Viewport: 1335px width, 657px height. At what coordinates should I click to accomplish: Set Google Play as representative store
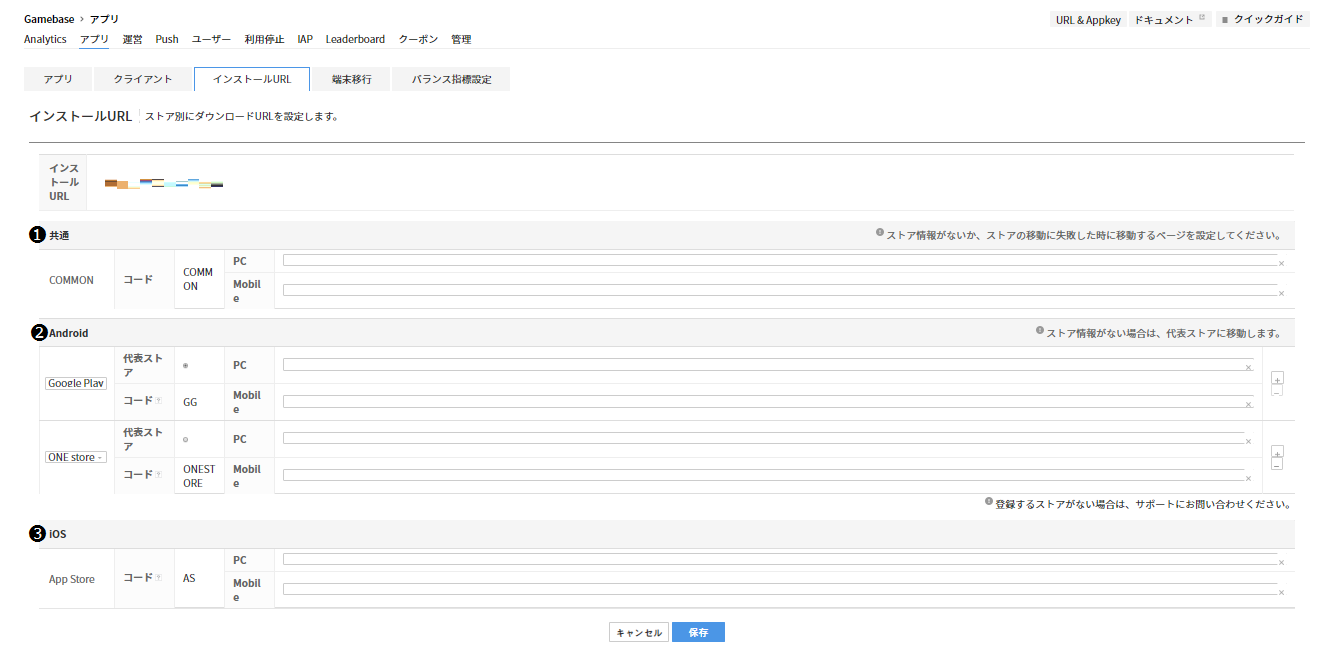[x=186, y=366]
